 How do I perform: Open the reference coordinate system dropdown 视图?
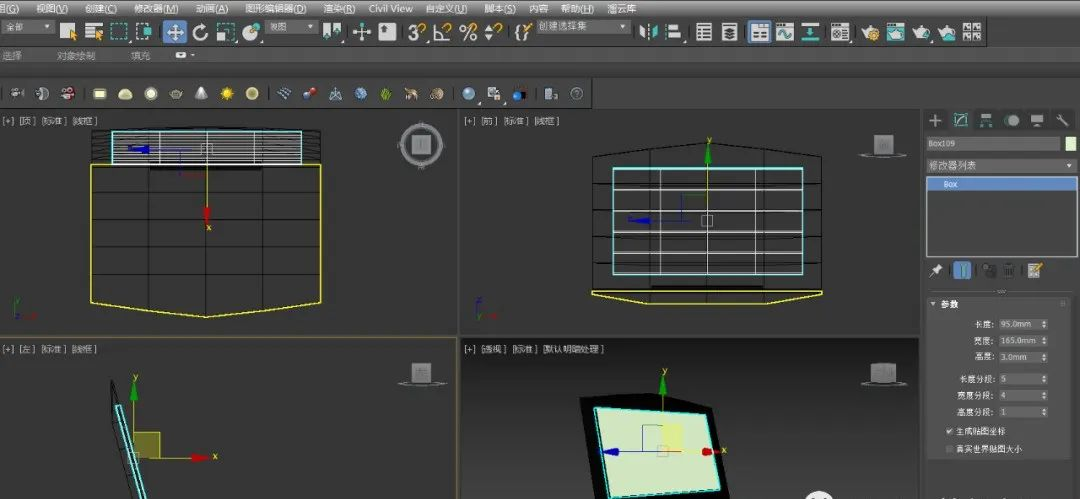point(292,27)
